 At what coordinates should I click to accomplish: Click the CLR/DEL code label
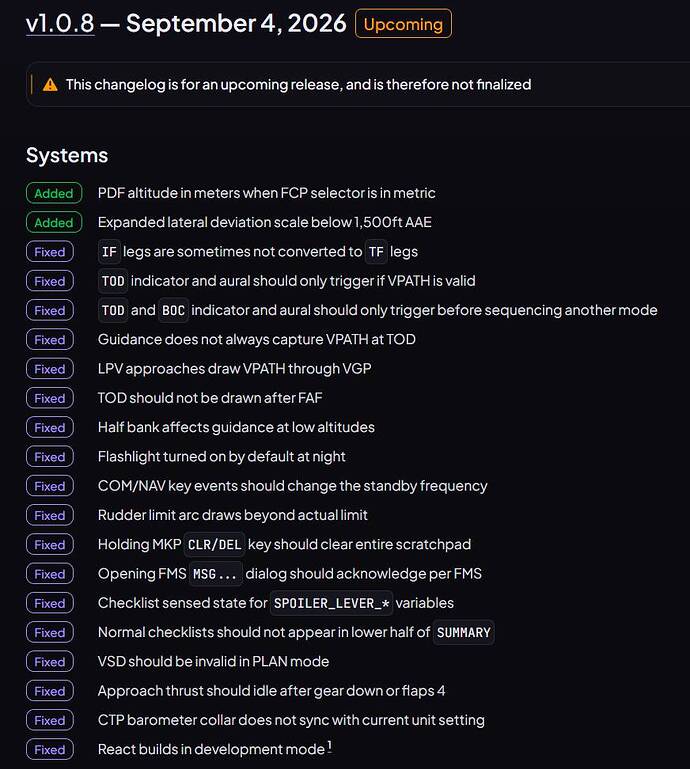(214, 544)
